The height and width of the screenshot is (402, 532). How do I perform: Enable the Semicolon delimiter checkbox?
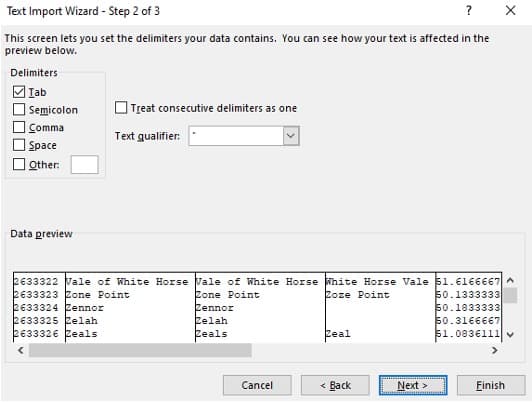pos(19,110)
